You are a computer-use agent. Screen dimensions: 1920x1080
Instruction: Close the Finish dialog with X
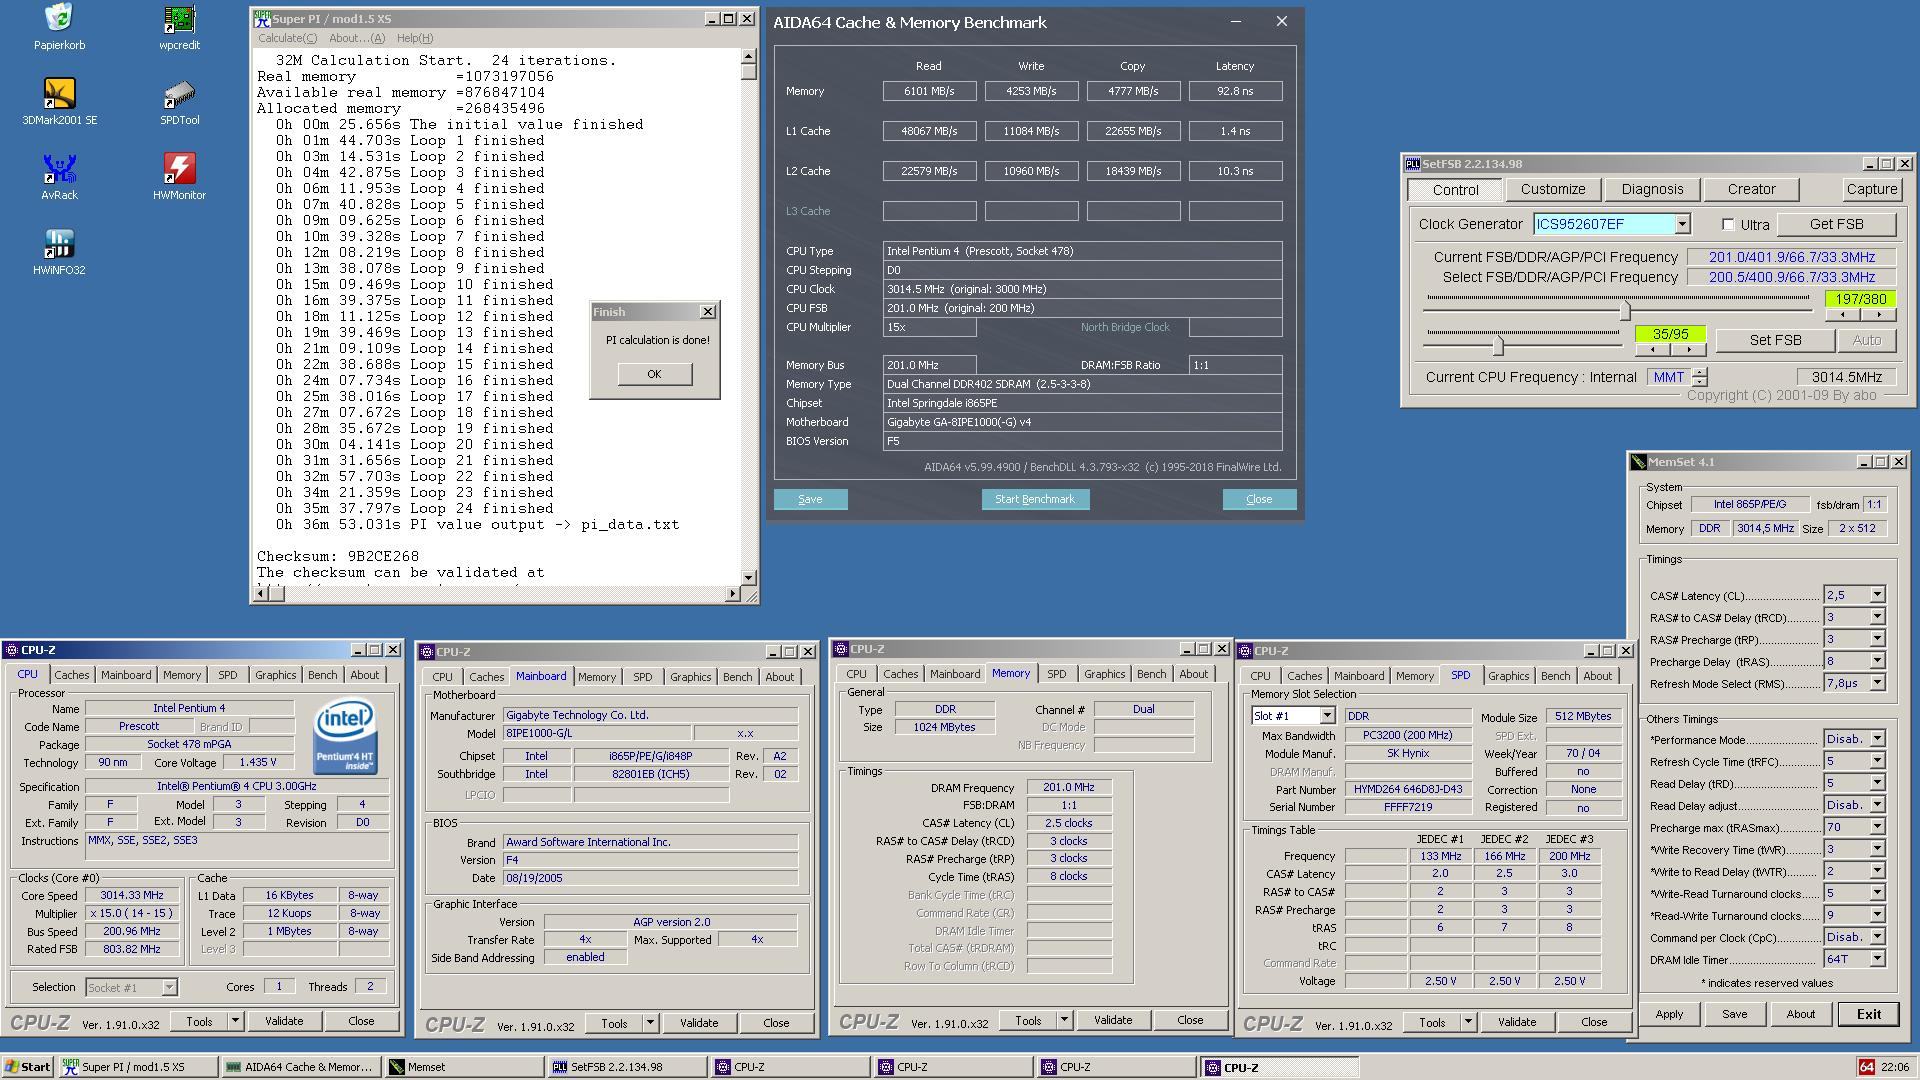pyautogui.click(x=708, y=312)
